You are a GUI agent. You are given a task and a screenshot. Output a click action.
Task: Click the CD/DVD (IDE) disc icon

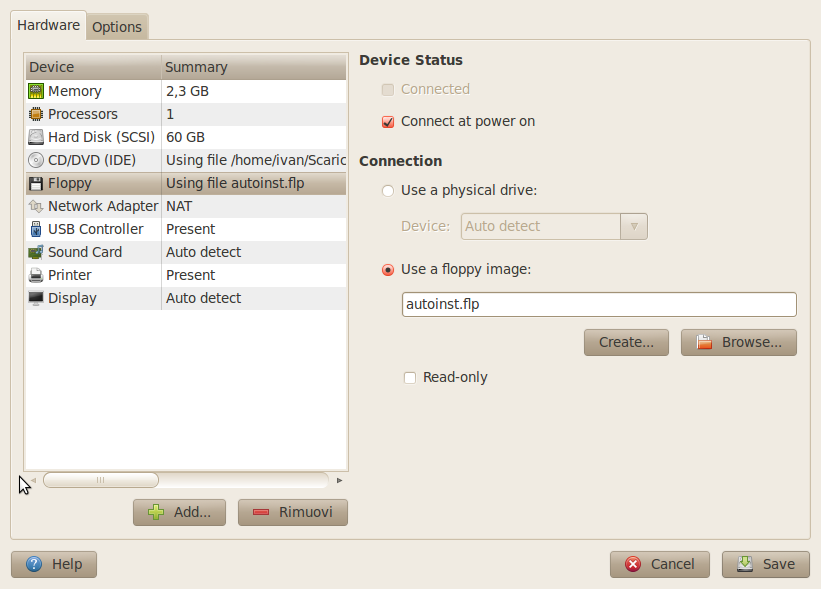click(x=36, y=160)
